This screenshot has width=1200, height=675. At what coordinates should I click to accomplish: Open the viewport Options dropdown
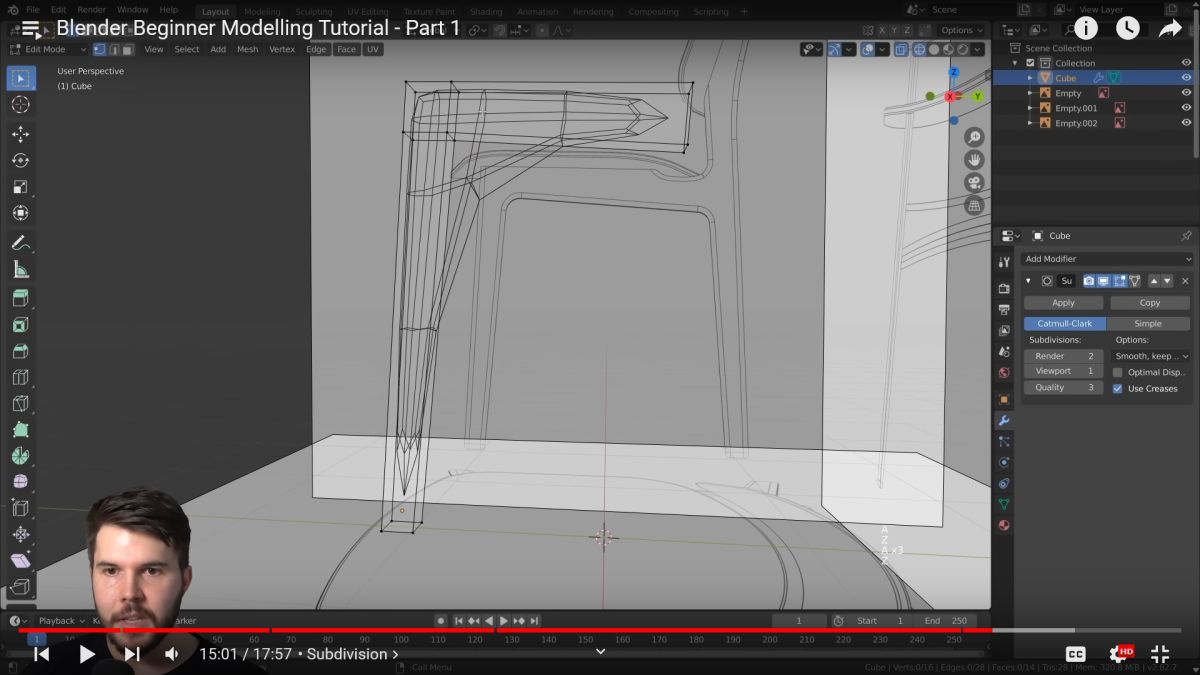pos(961,30)
